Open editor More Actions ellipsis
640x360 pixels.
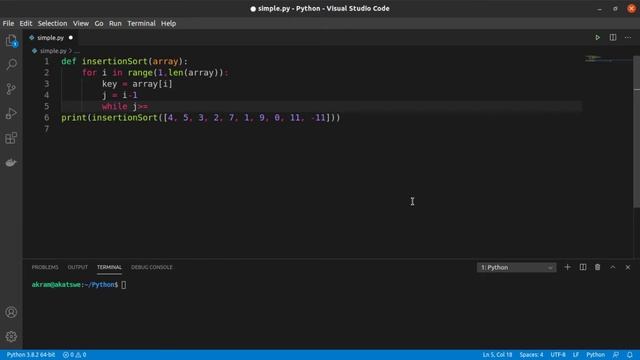628,38
